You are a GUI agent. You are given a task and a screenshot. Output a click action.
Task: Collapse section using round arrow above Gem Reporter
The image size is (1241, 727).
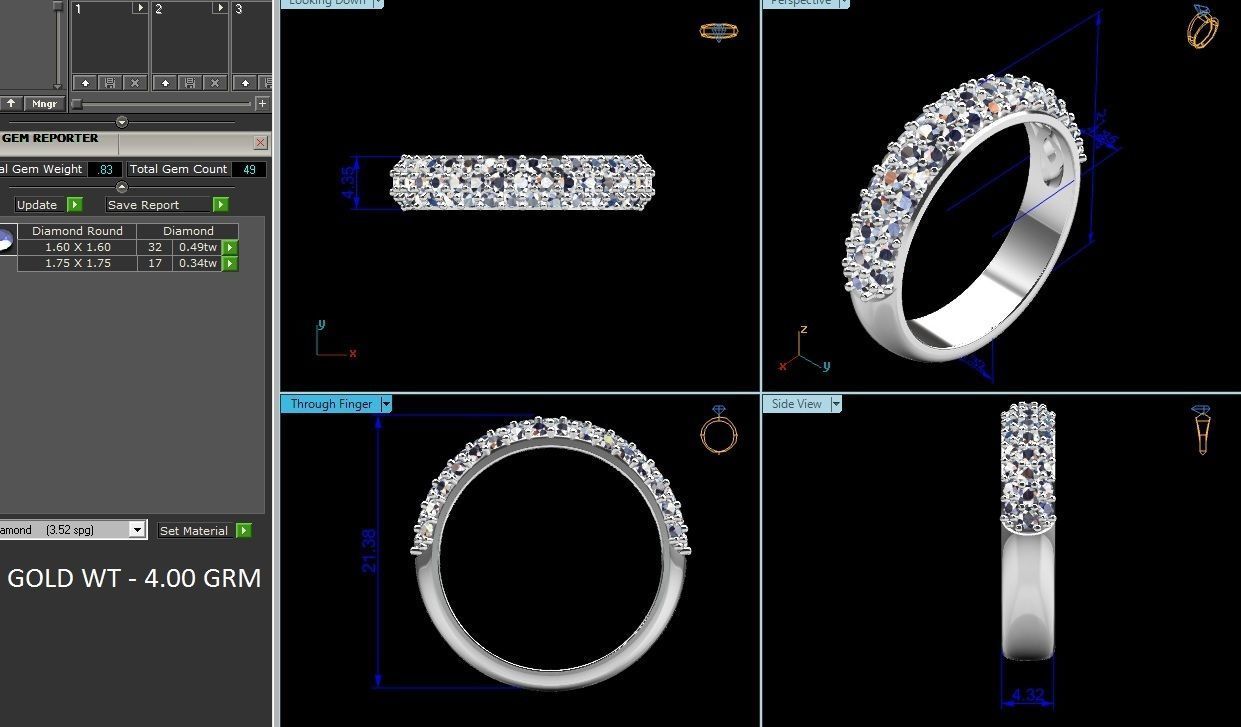(x=122, y=122)
